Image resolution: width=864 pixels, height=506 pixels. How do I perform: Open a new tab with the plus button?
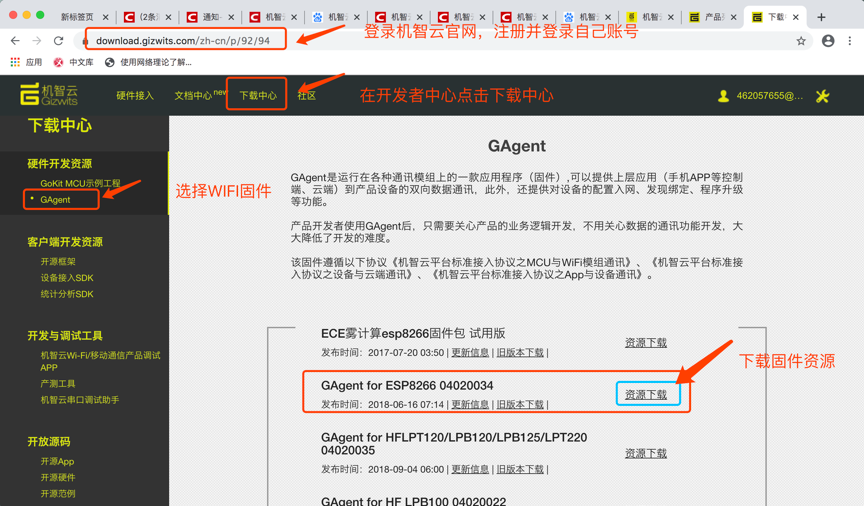[821, 17]
